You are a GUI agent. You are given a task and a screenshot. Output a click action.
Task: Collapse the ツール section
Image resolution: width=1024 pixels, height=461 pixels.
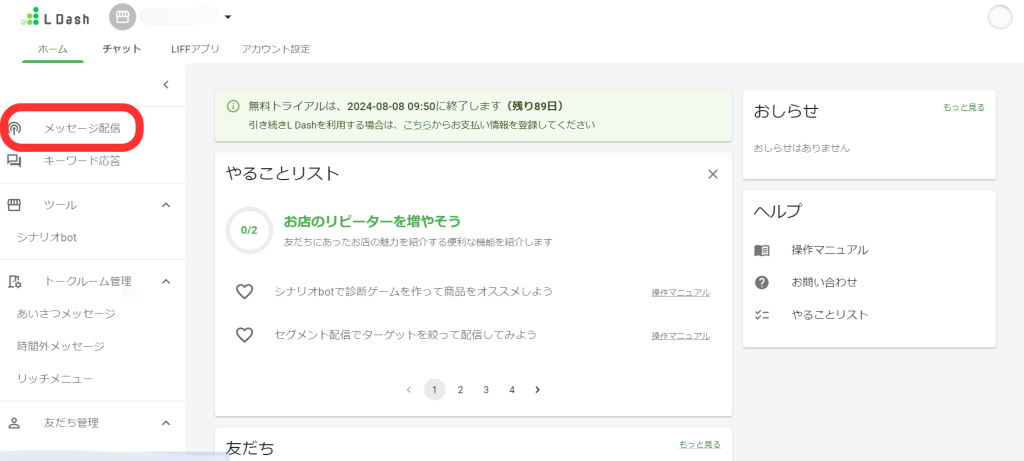[x=166, y=205]
